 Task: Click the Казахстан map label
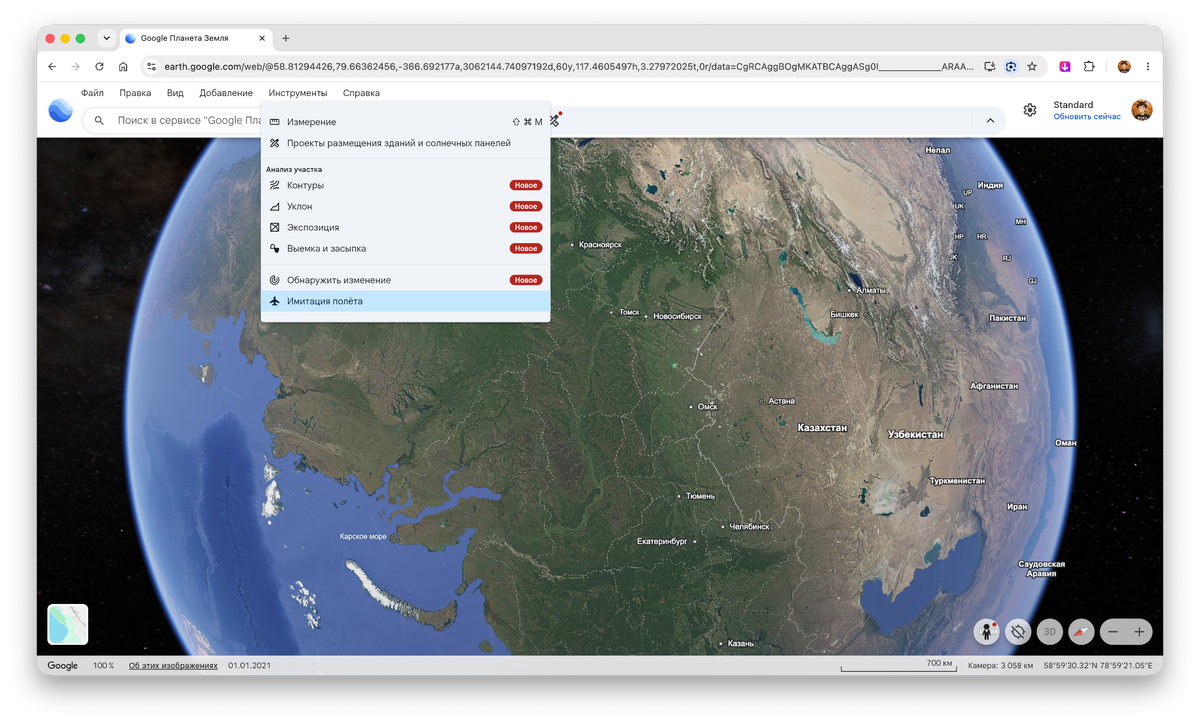(822, 428)
